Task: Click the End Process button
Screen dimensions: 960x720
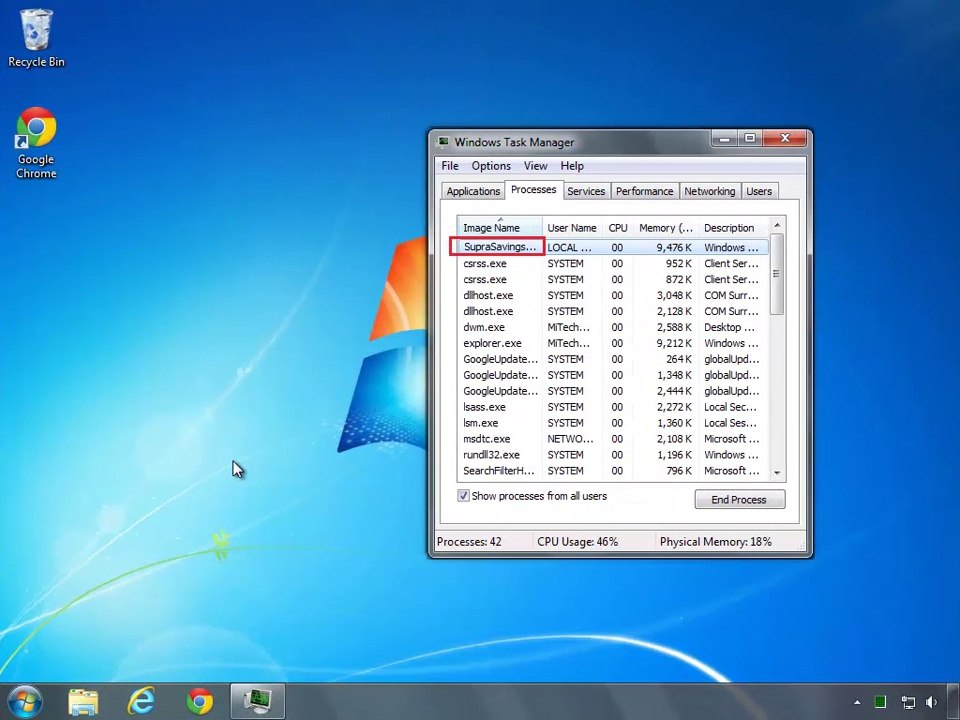Action: coord(740,500)
